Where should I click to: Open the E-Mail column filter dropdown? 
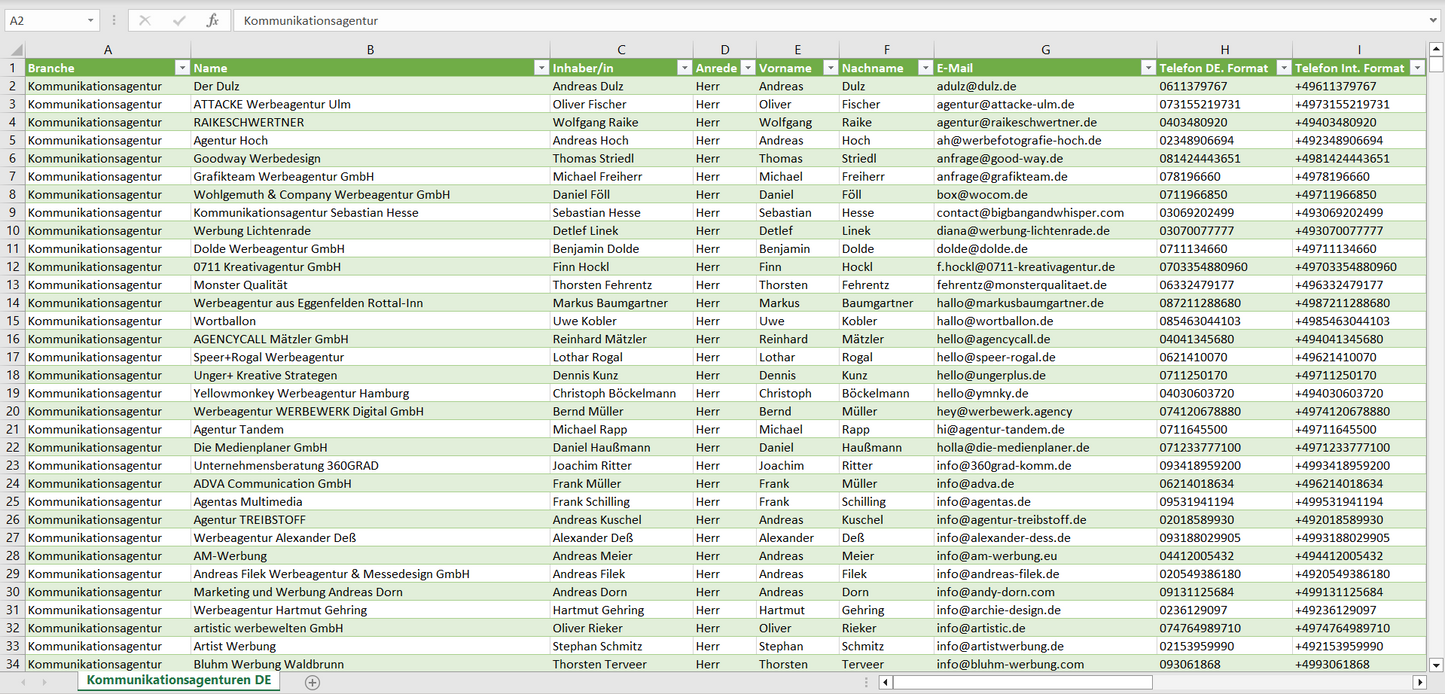click(x=1147, y=68)
